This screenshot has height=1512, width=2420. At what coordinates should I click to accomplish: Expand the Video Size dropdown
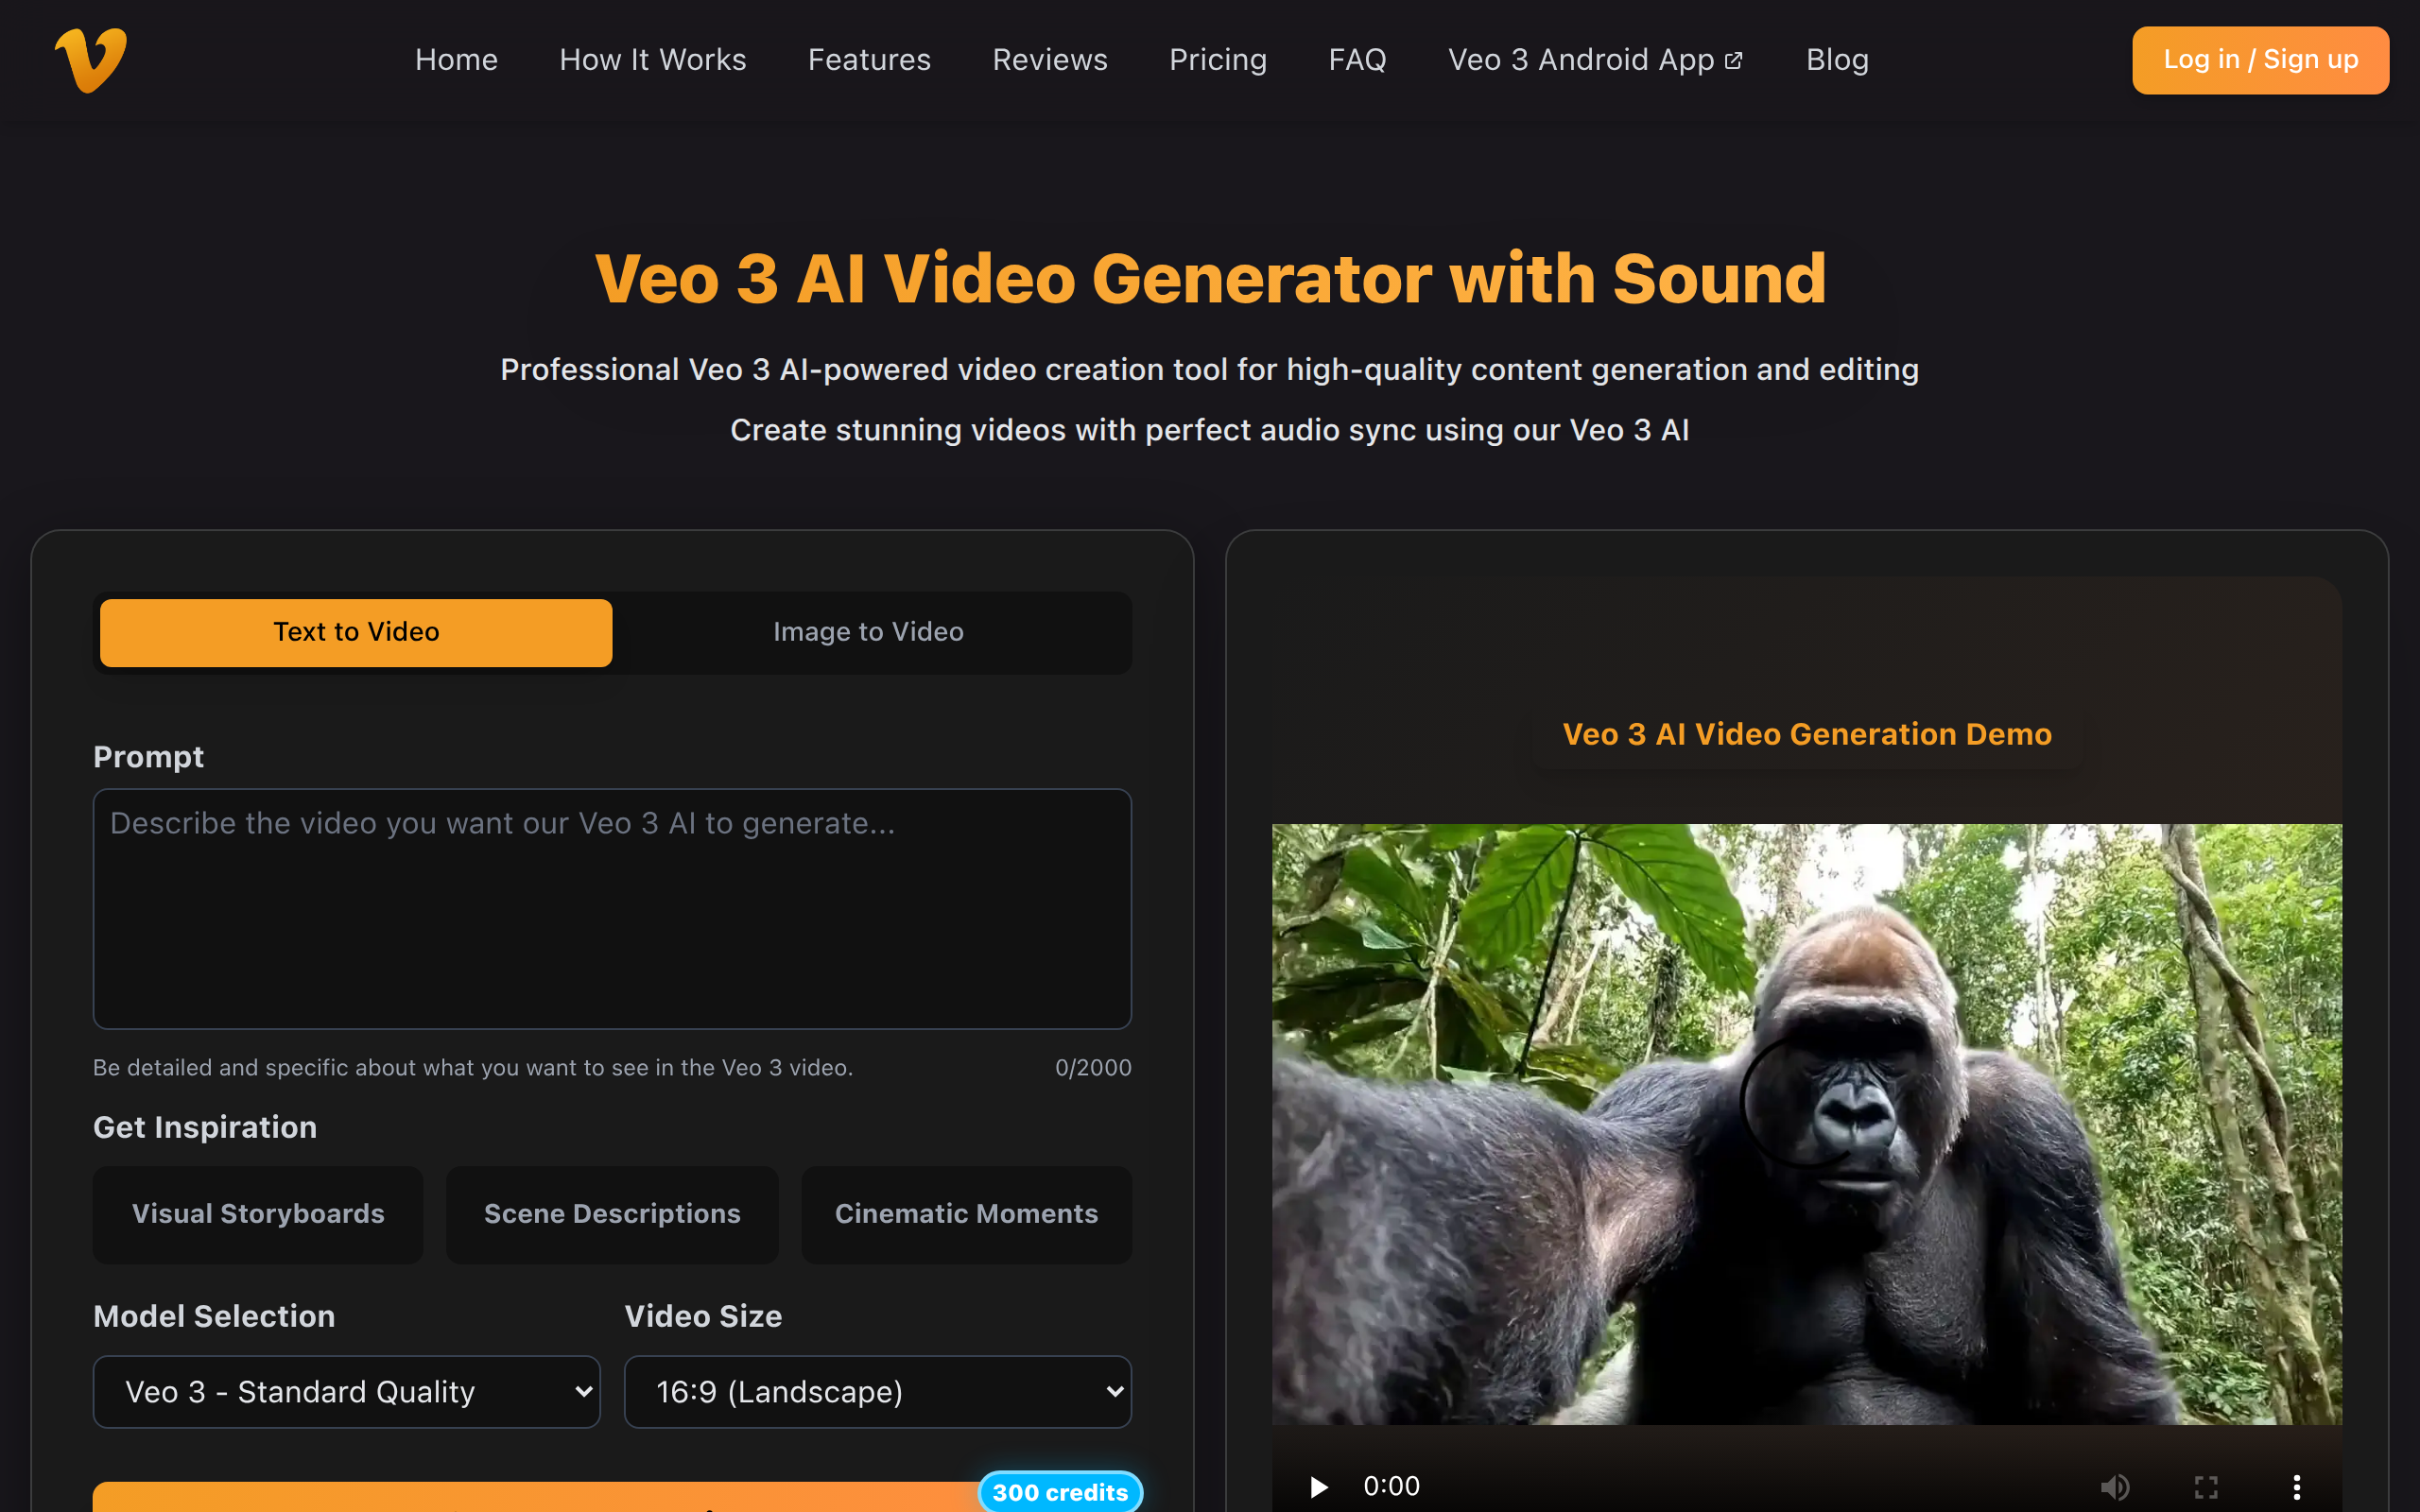click(878, 1391)
